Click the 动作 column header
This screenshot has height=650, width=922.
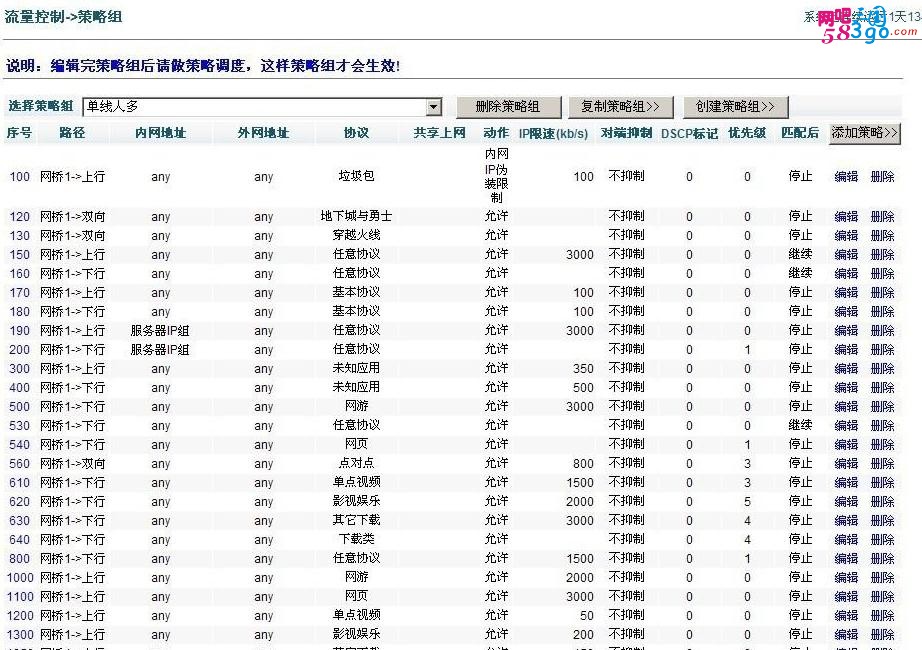(x=496, y=133)
